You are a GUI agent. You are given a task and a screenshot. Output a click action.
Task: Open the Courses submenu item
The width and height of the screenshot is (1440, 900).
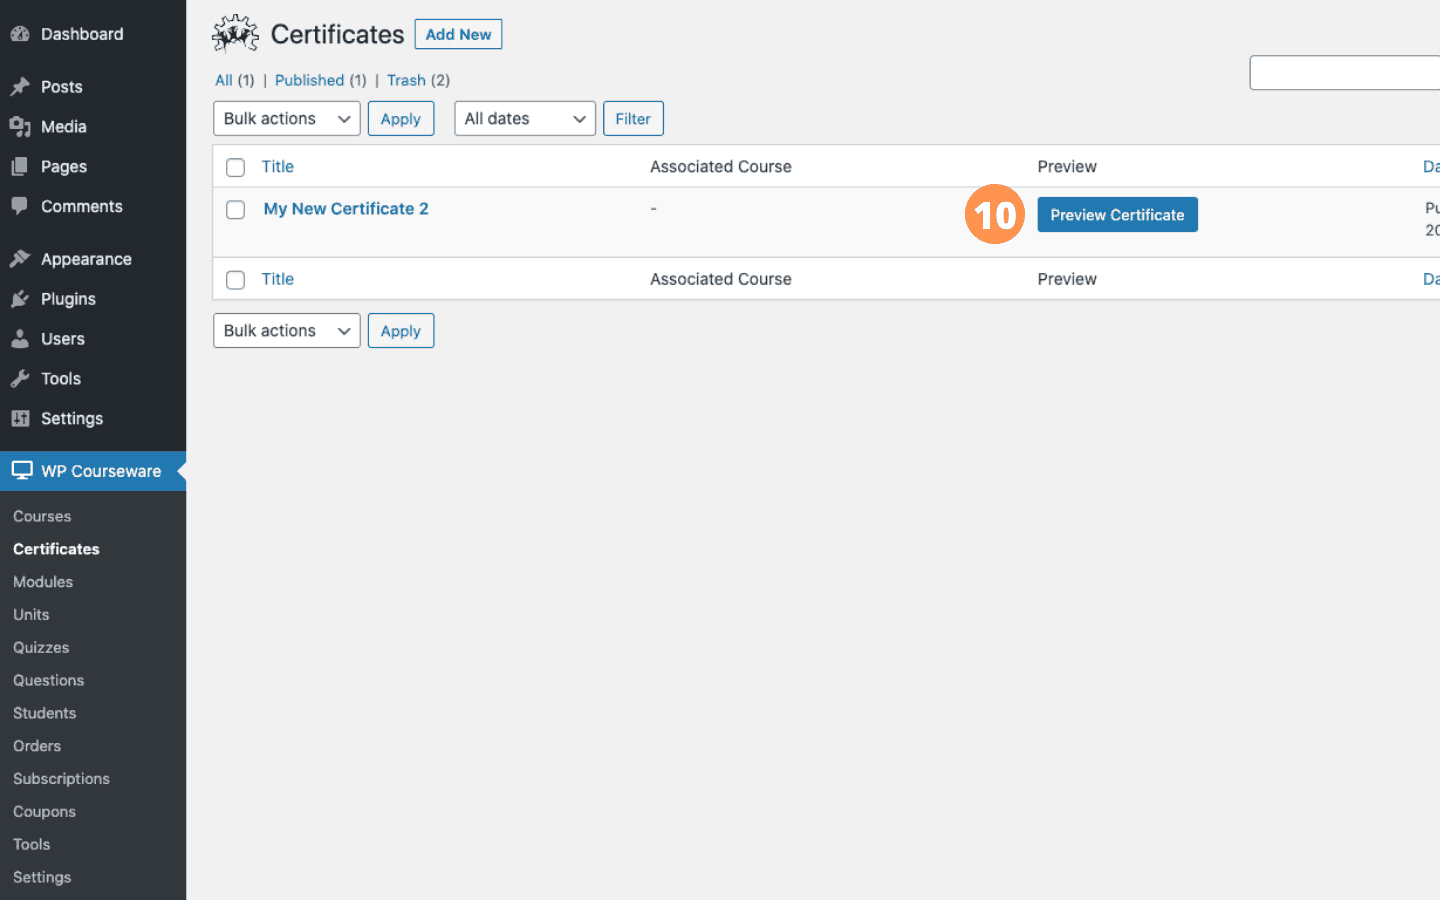pyautogui.click(x=42, y=516)
